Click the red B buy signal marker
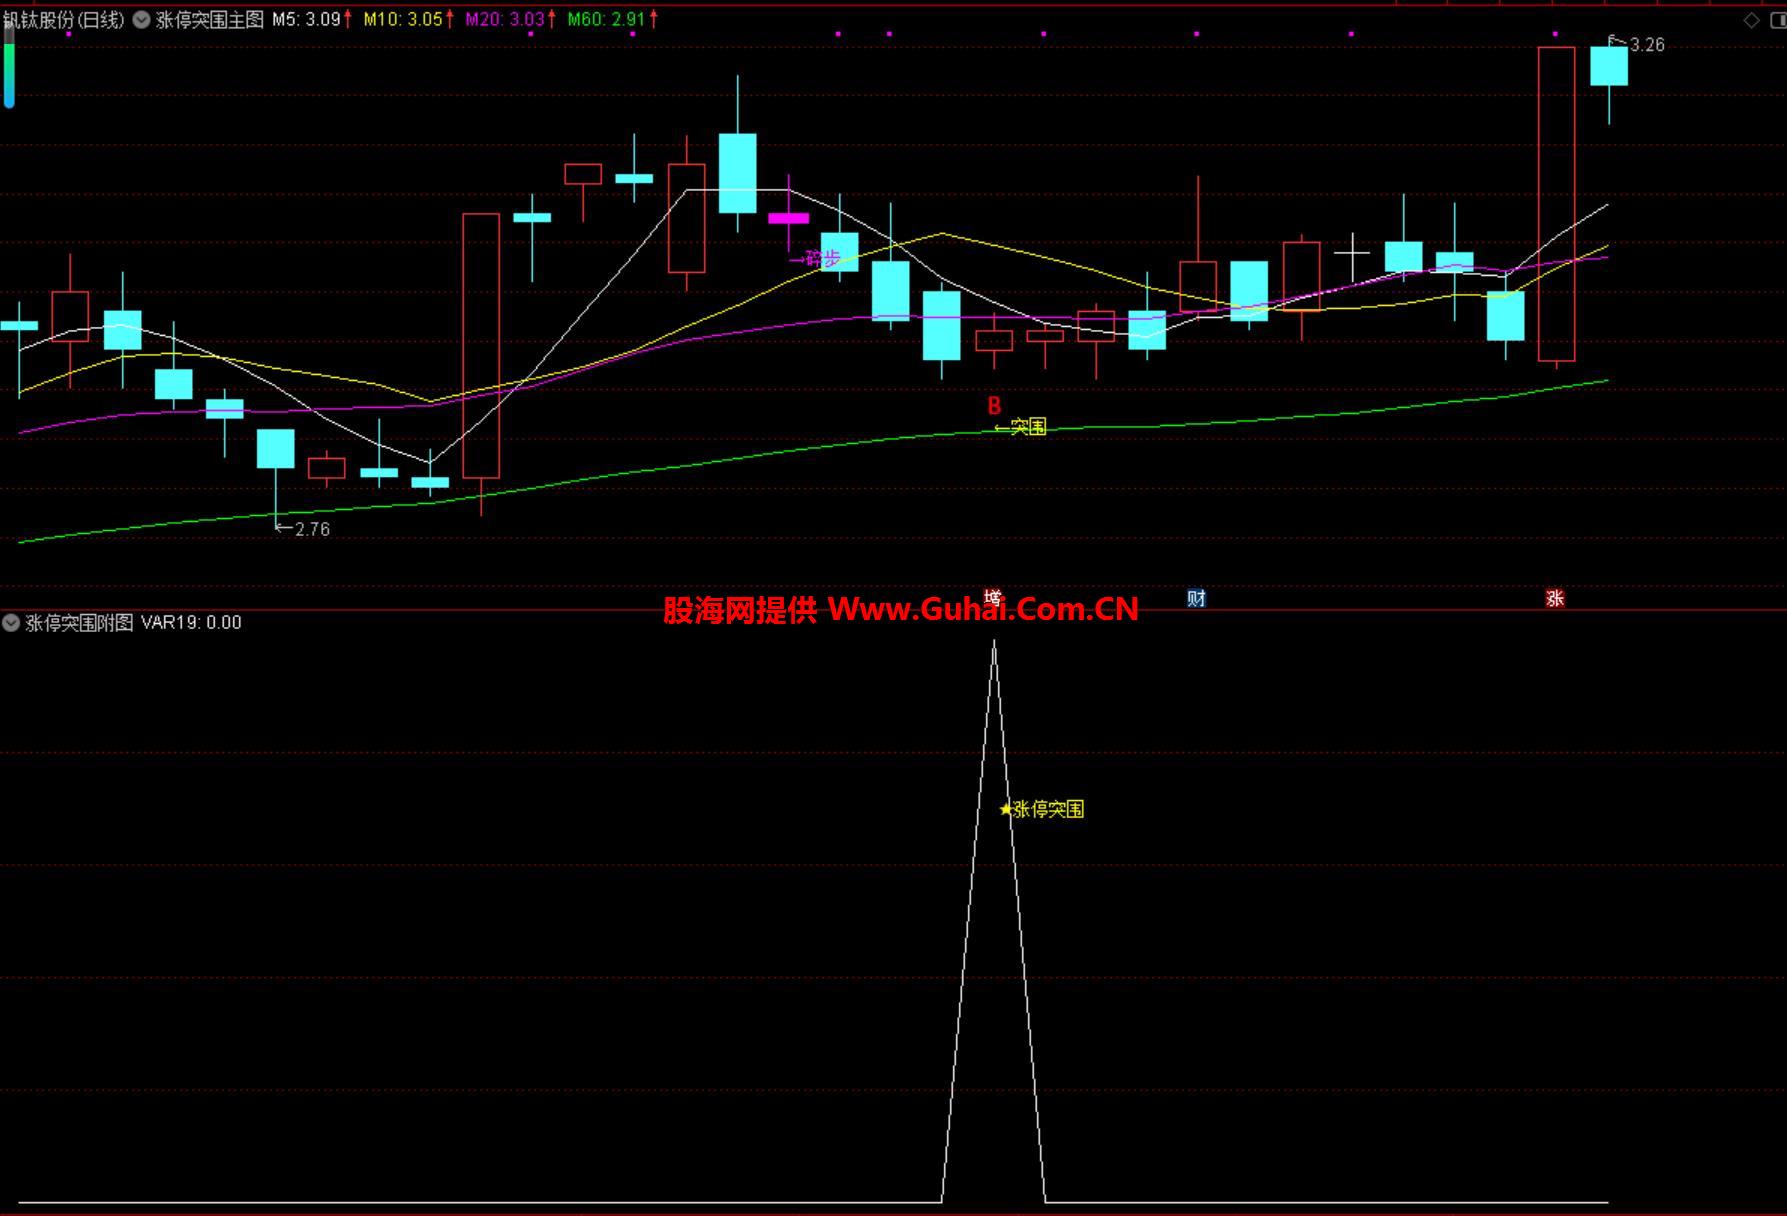This screenshot has height=1216, width=1787. 994,406
